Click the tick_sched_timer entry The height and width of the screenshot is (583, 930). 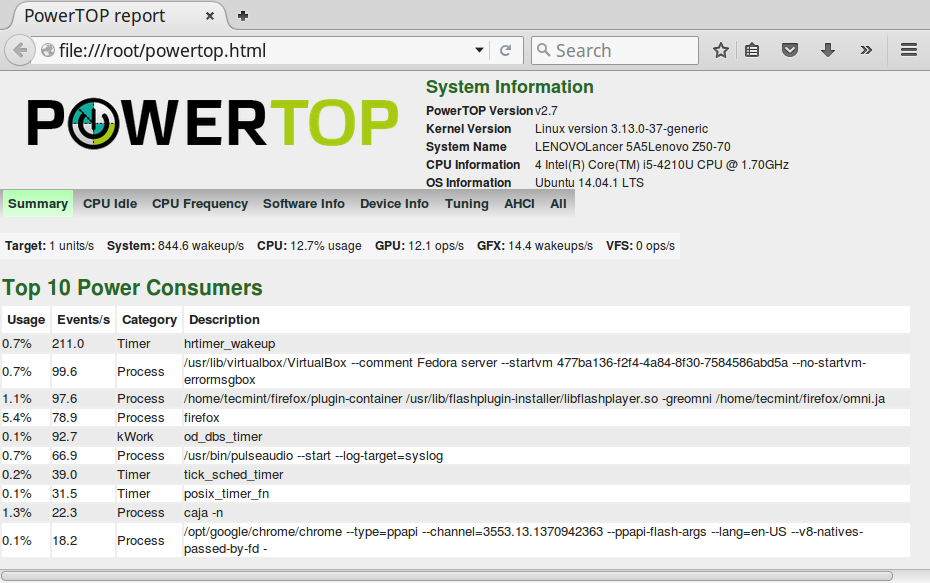pos(234,474)
